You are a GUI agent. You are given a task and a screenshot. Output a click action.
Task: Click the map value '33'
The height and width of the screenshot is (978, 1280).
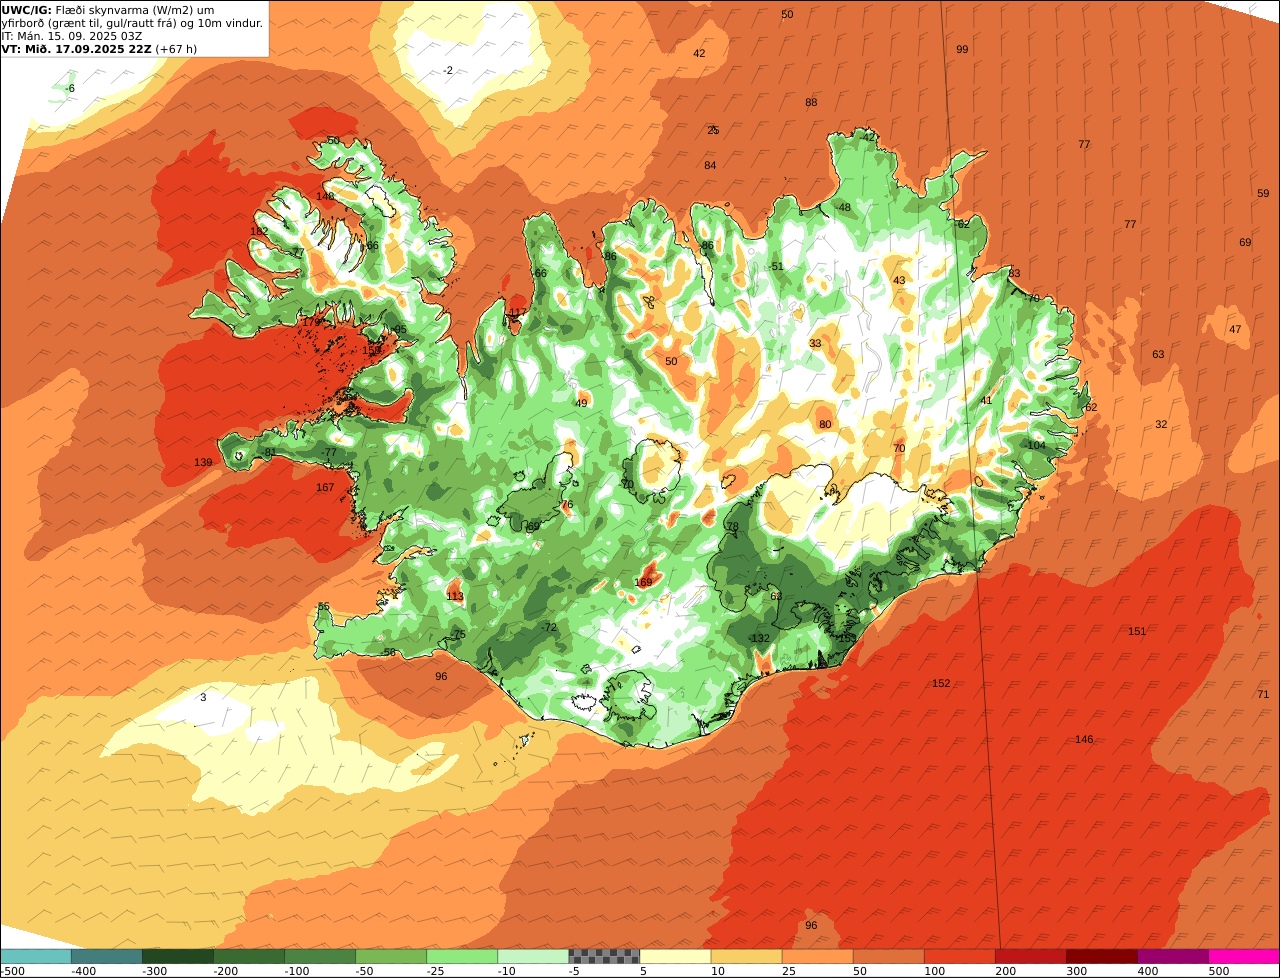point(815,344)
